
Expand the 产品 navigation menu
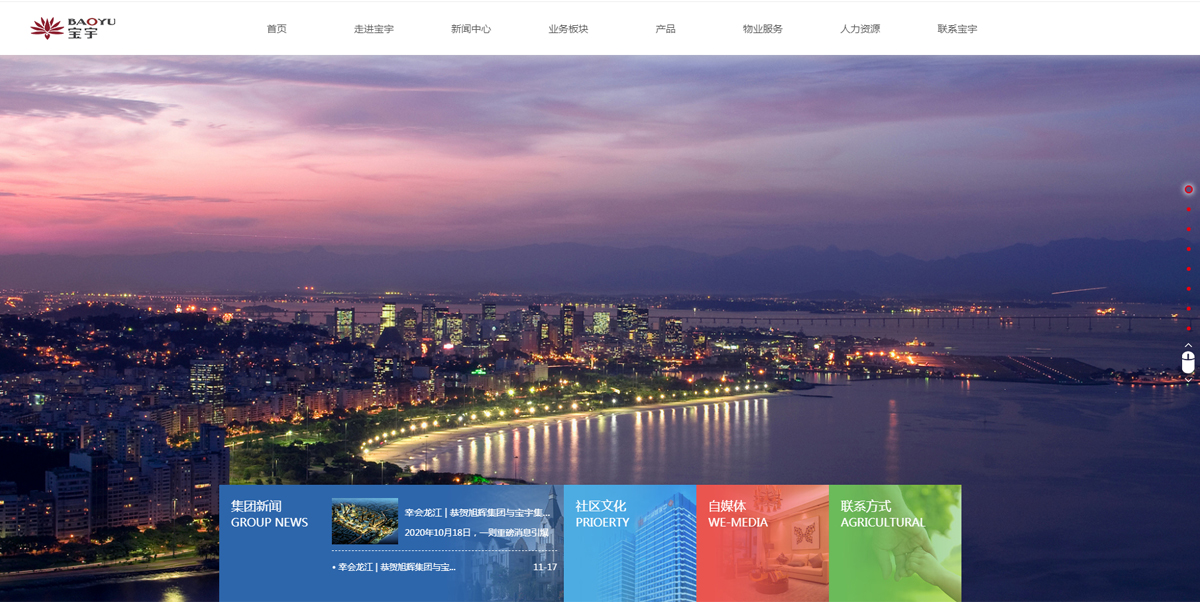click(x=665, y=29)
